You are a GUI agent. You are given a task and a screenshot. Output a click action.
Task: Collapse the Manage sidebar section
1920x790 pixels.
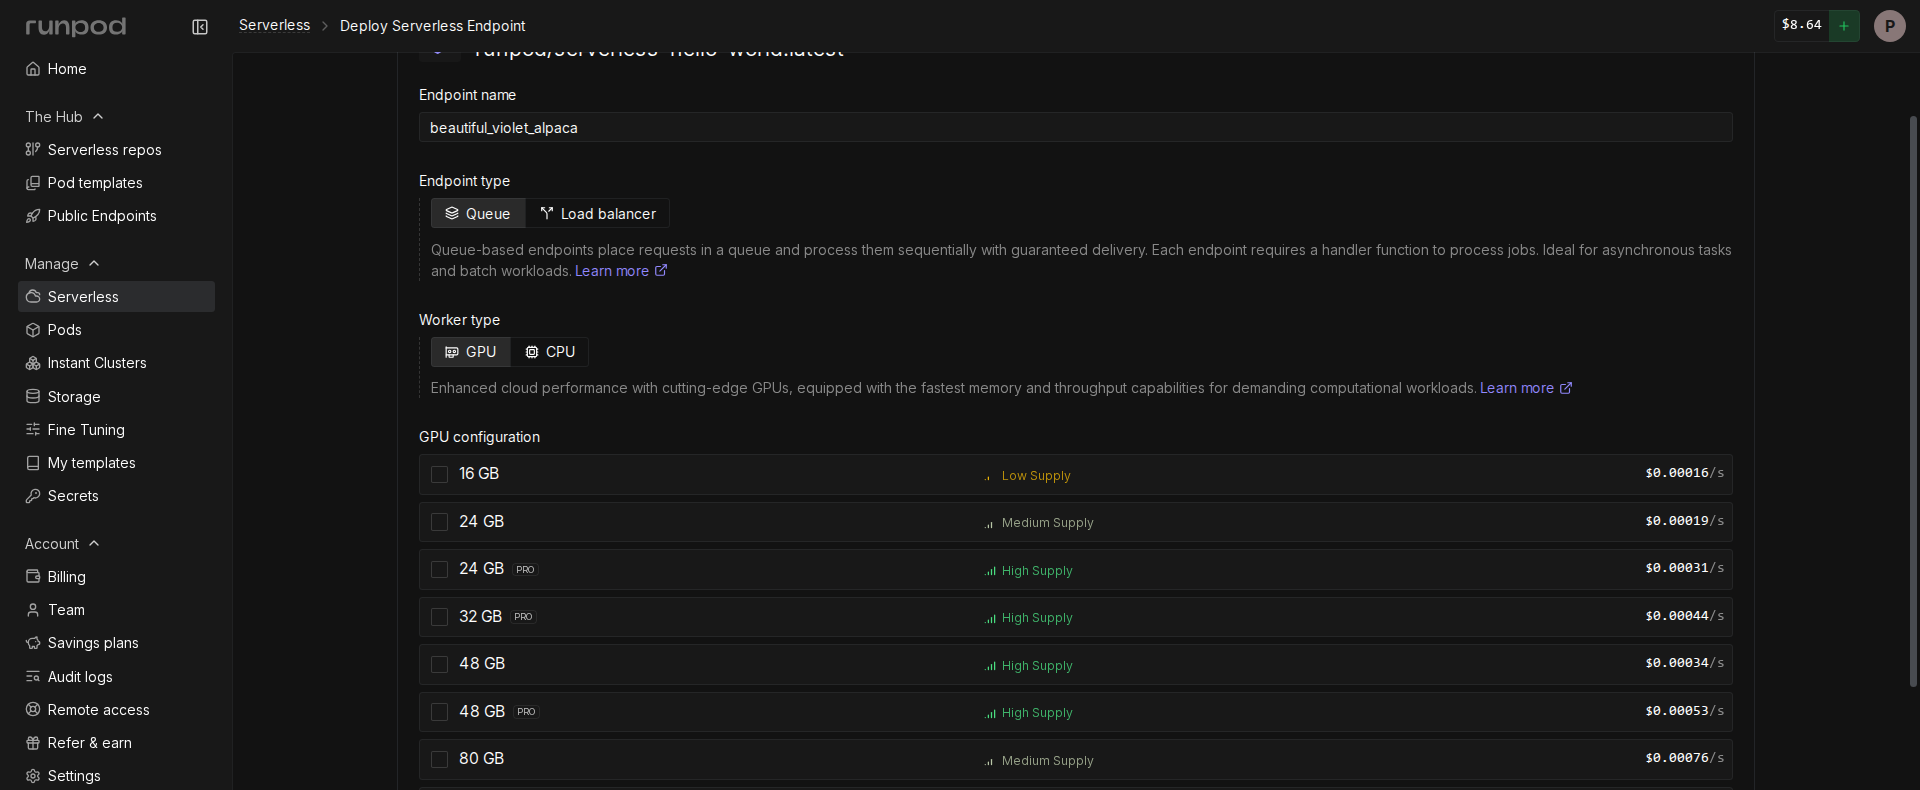[94, 264]
